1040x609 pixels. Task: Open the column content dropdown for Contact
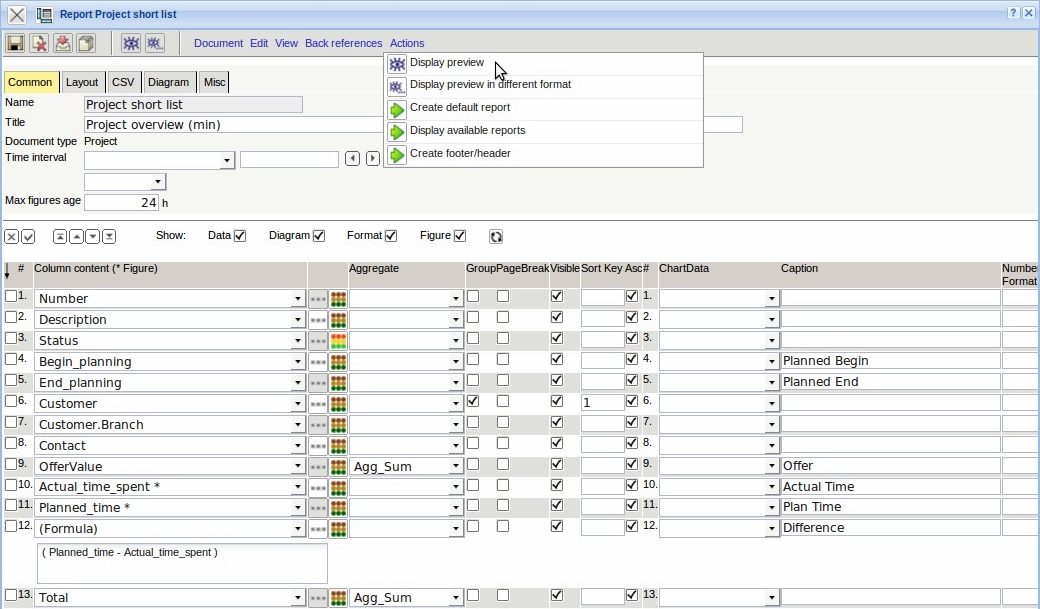[x=297, y=446]
